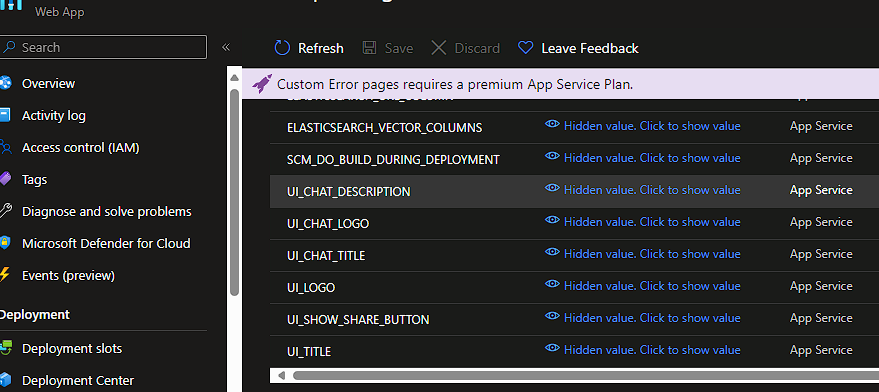
Task: Select the UI_CHAT_DESCRIPTION setting name
Action: tap(349, 192)
